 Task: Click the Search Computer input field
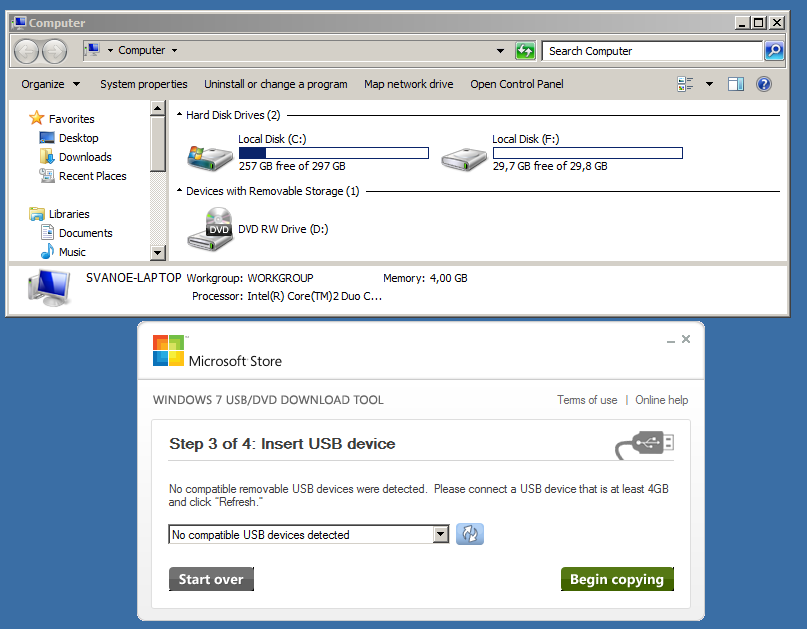[652, 51]
